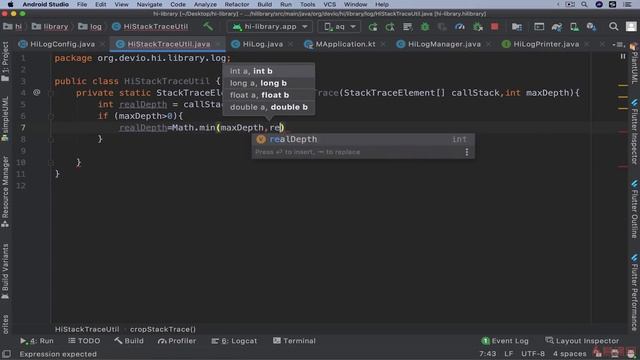Open the Flutter Outline side panel
This screenshot has height=360, width=640.
634,209
